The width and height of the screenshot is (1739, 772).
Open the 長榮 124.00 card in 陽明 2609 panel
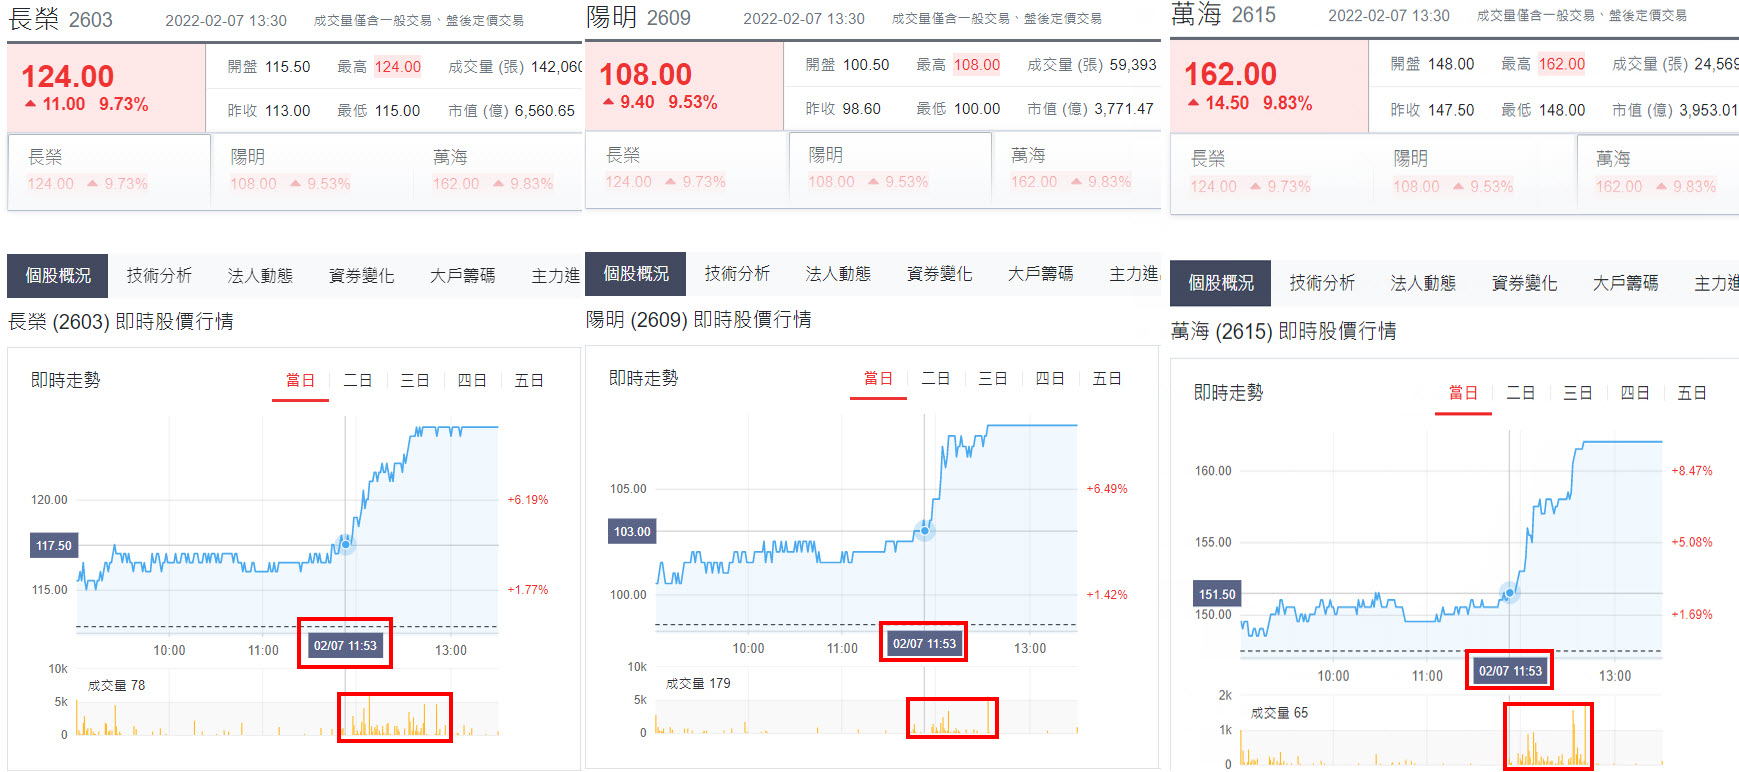pyautogui.click(x=686, y=168)
